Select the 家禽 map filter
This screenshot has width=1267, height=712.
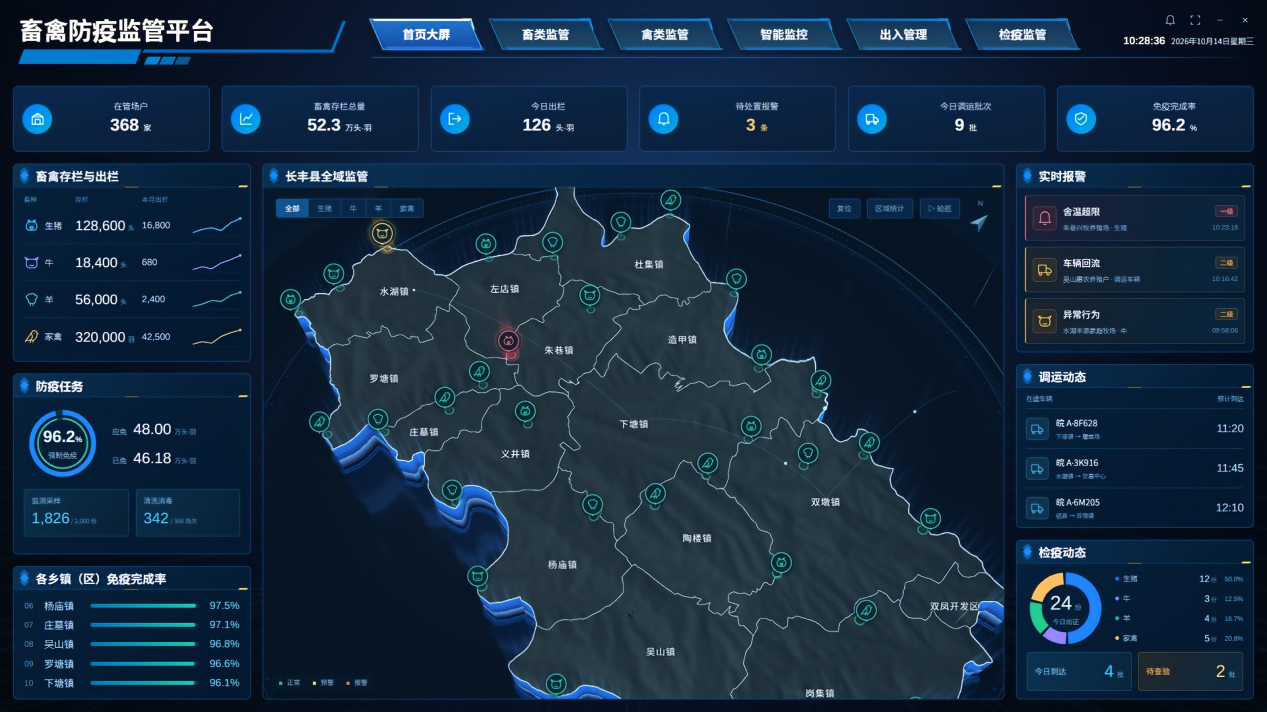point(407,209)
